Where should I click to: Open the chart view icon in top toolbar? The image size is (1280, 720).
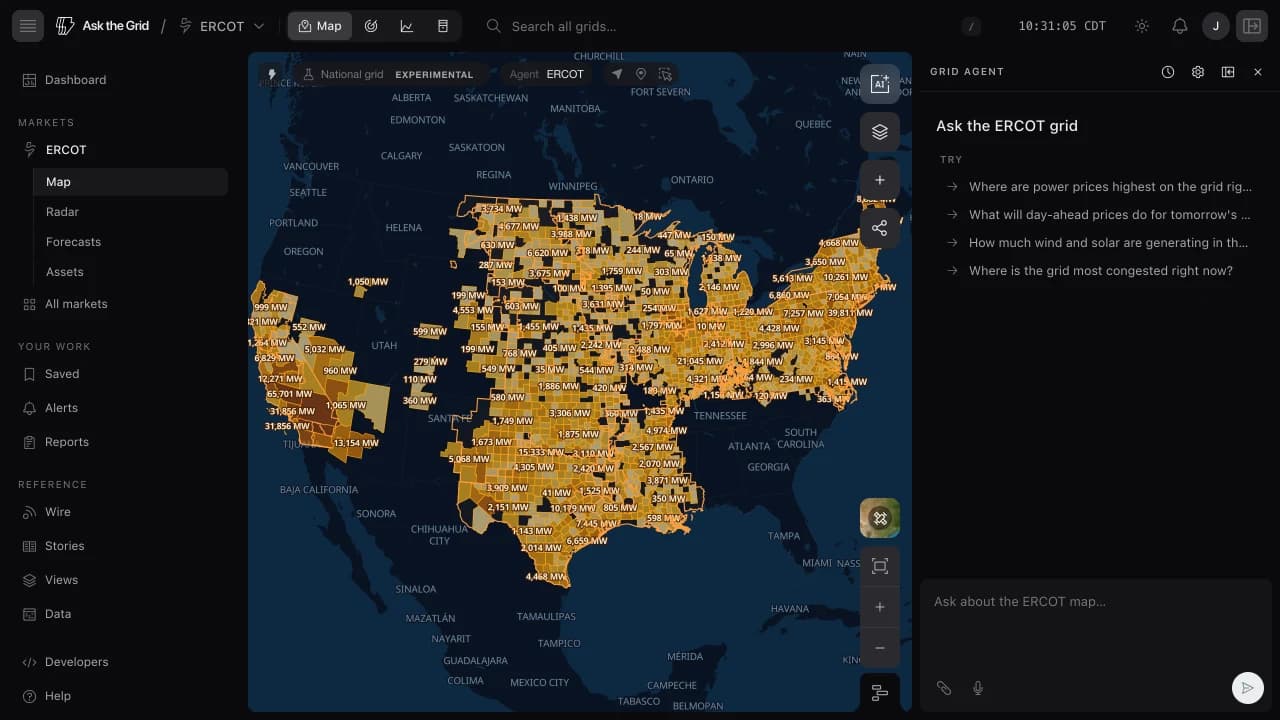tap(407, 26)
